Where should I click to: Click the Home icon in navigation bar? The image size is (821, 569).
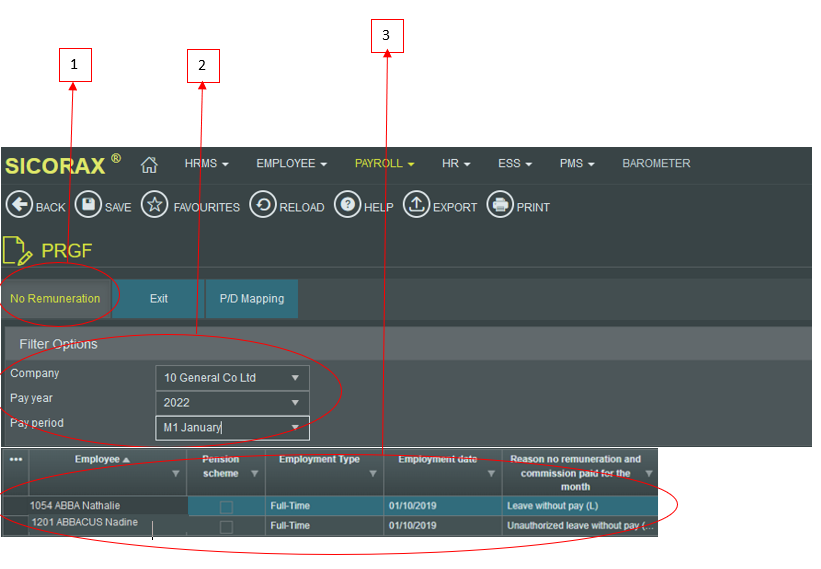149,164
